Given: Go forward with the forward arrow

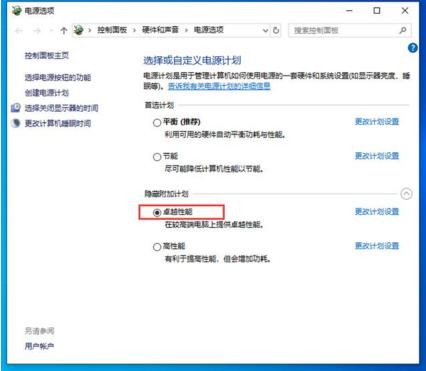Looking at the screenshot, I should tap(37, 31).
